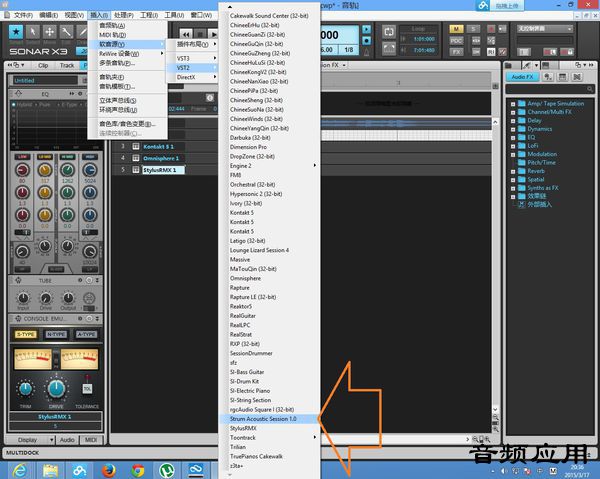Expand the Reverb folder
Screen dimensions: 600x479
[513, 171]
